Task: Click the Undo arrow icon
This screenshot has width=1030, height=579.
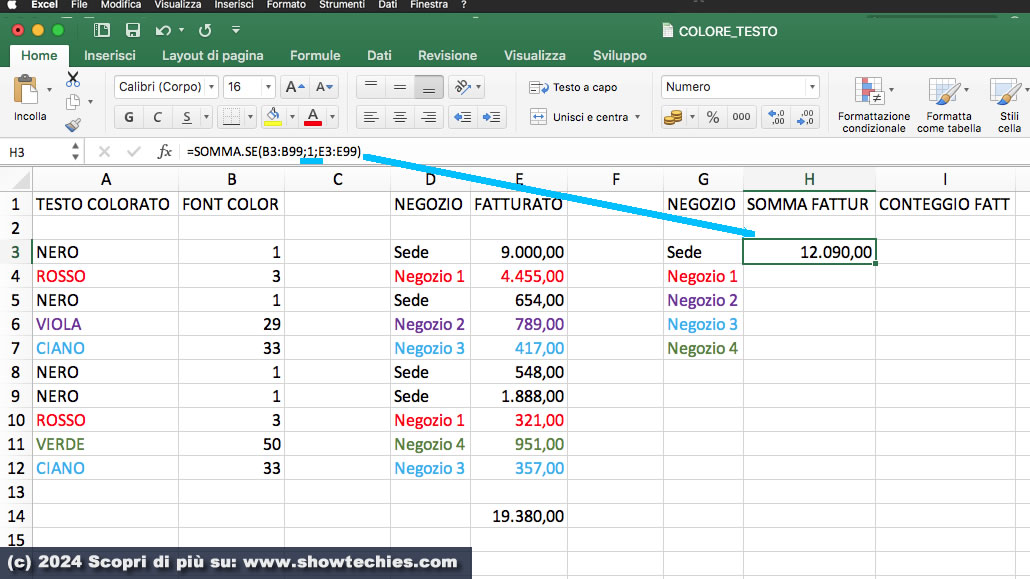Action: pos(163,30)
